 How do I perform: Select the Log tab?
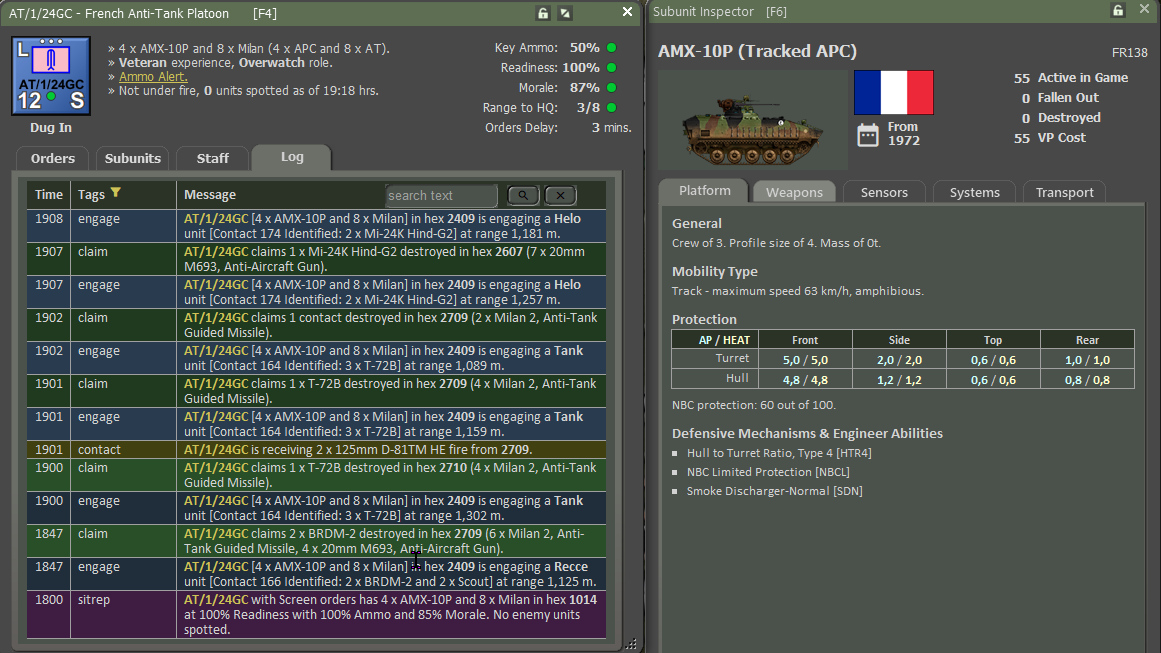point(292,157)
